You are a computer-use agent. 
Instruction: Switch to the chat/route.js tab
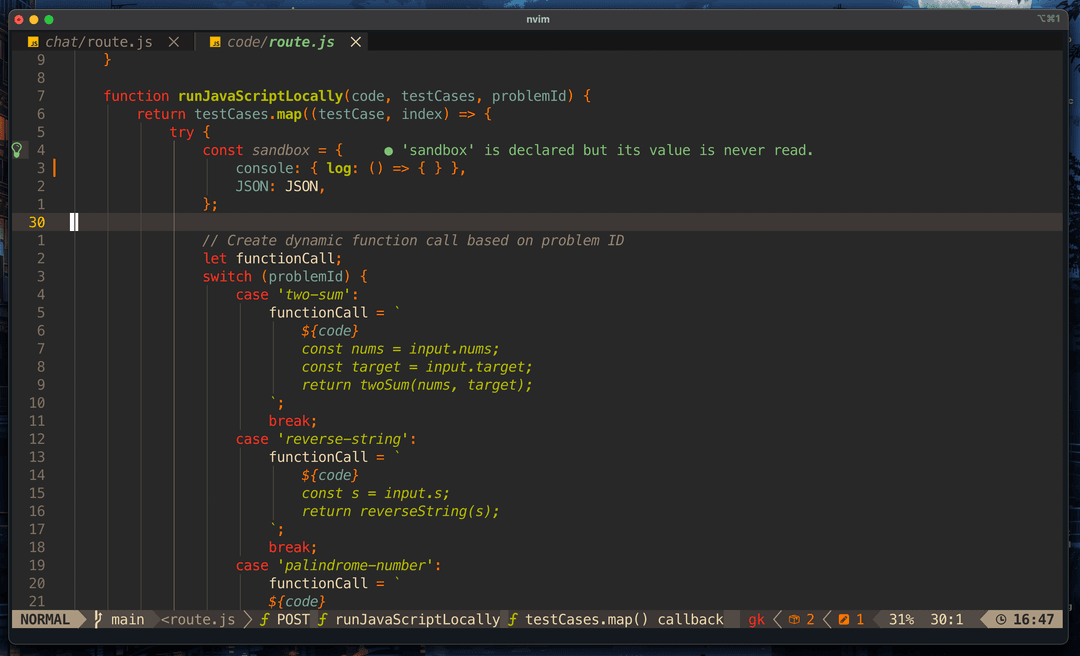point(98,42)
